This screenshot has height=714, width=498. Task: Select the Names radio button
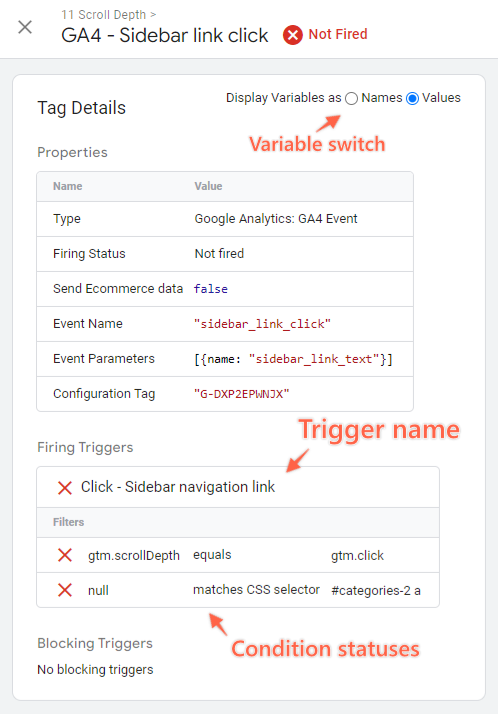tap(351, 98)
